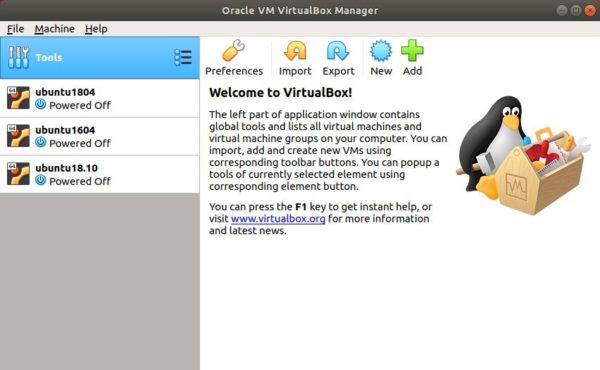Click the Tools screwdriver and wrench icon
This screenshot has width=600, height=370.
coord(18,57)
